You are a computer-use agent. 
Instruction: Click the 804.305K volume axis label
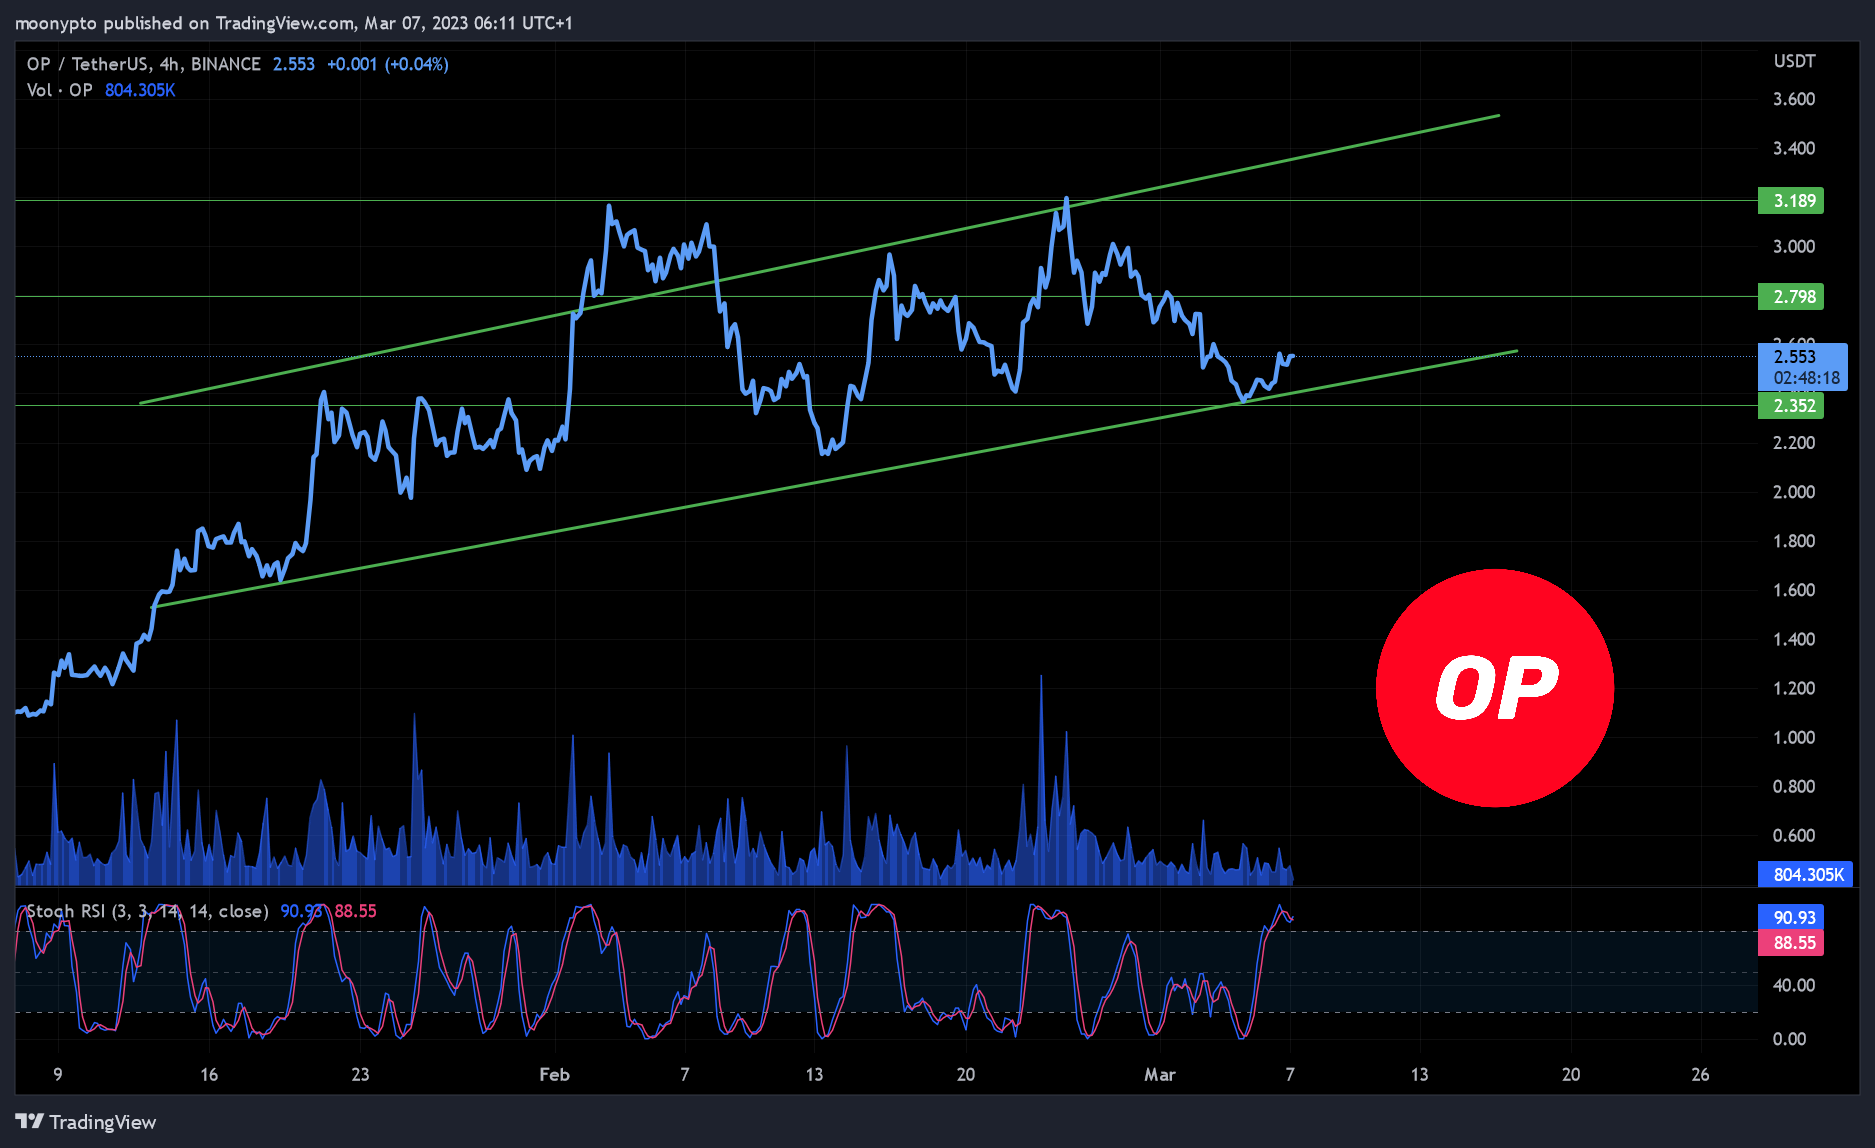click(x=1806, y=875)
